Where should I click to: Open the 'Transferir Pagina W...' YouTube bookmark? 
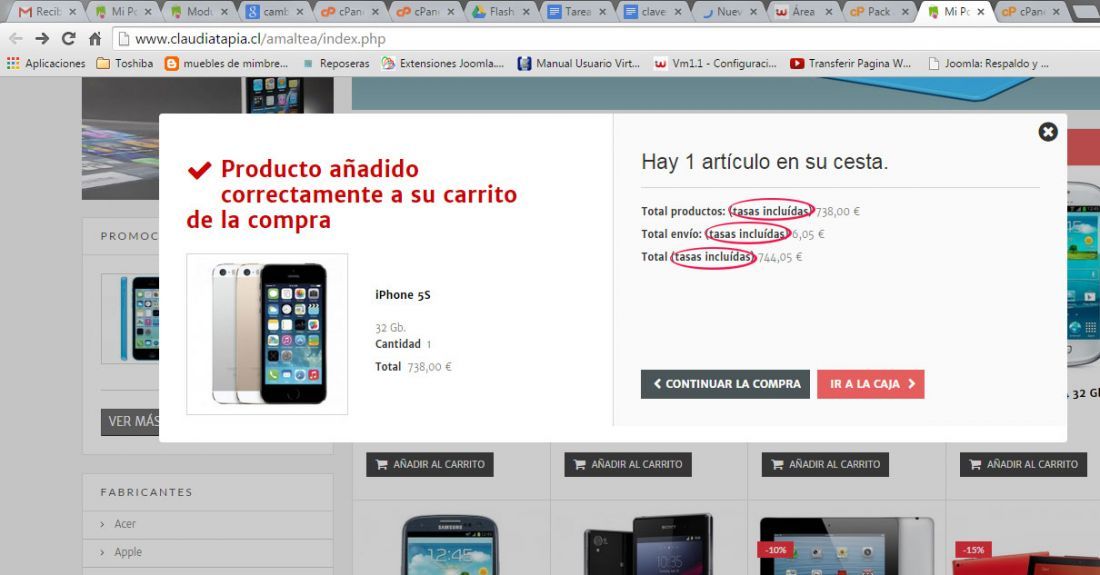[x=850, y=63]
